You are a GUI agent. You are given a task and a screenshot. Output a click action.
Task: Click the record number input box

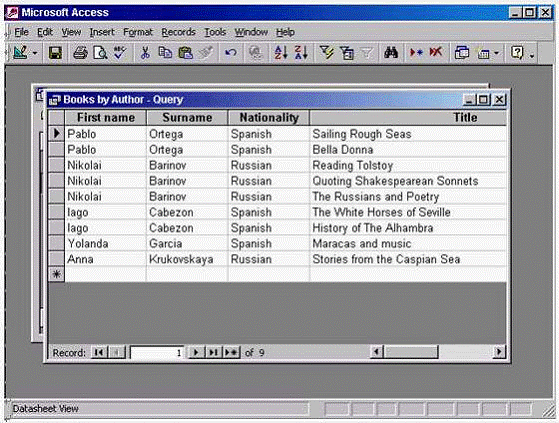[x=157, y=352]
